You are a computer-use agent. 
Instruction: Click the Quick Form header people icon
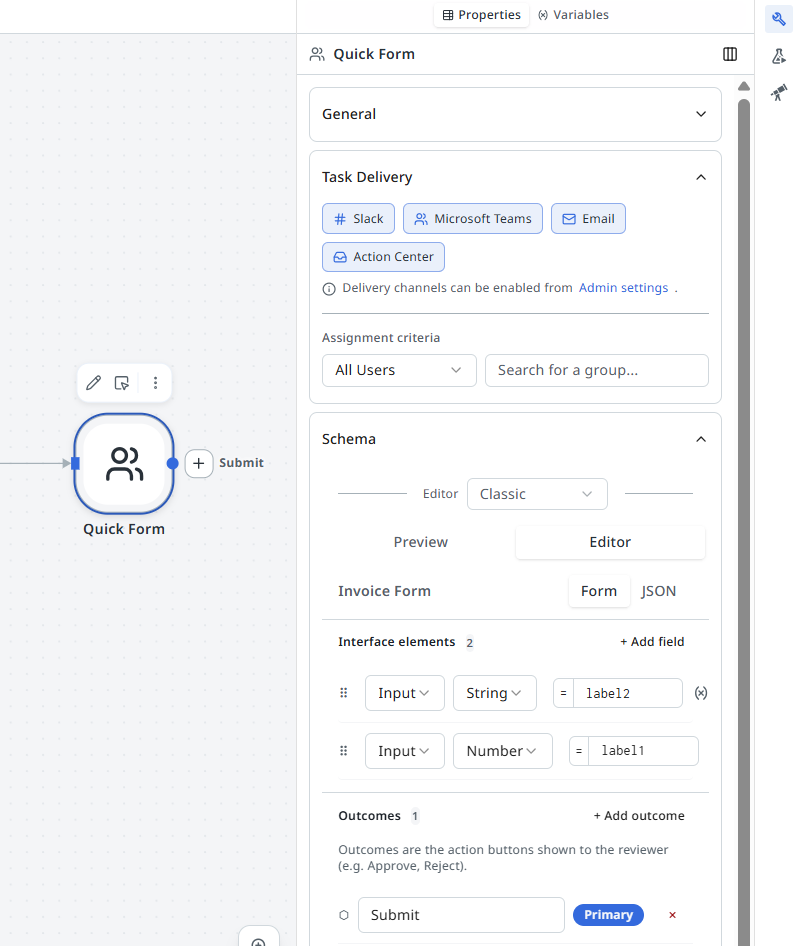tap(317, 54)
